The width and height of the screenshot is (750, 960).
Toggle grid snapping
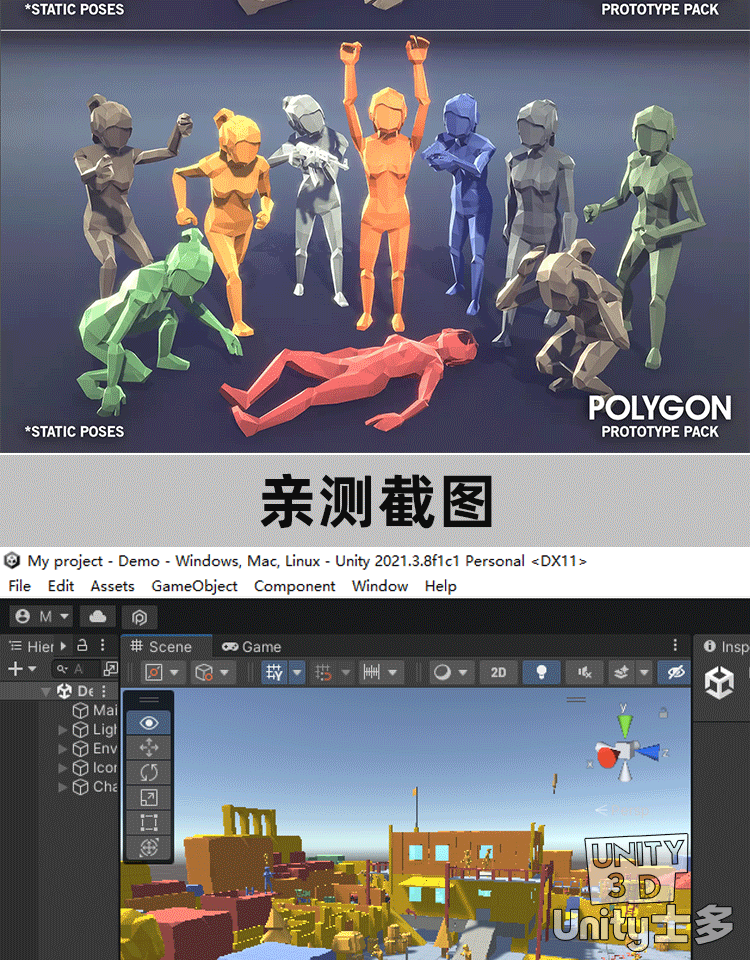pos(323,673)
